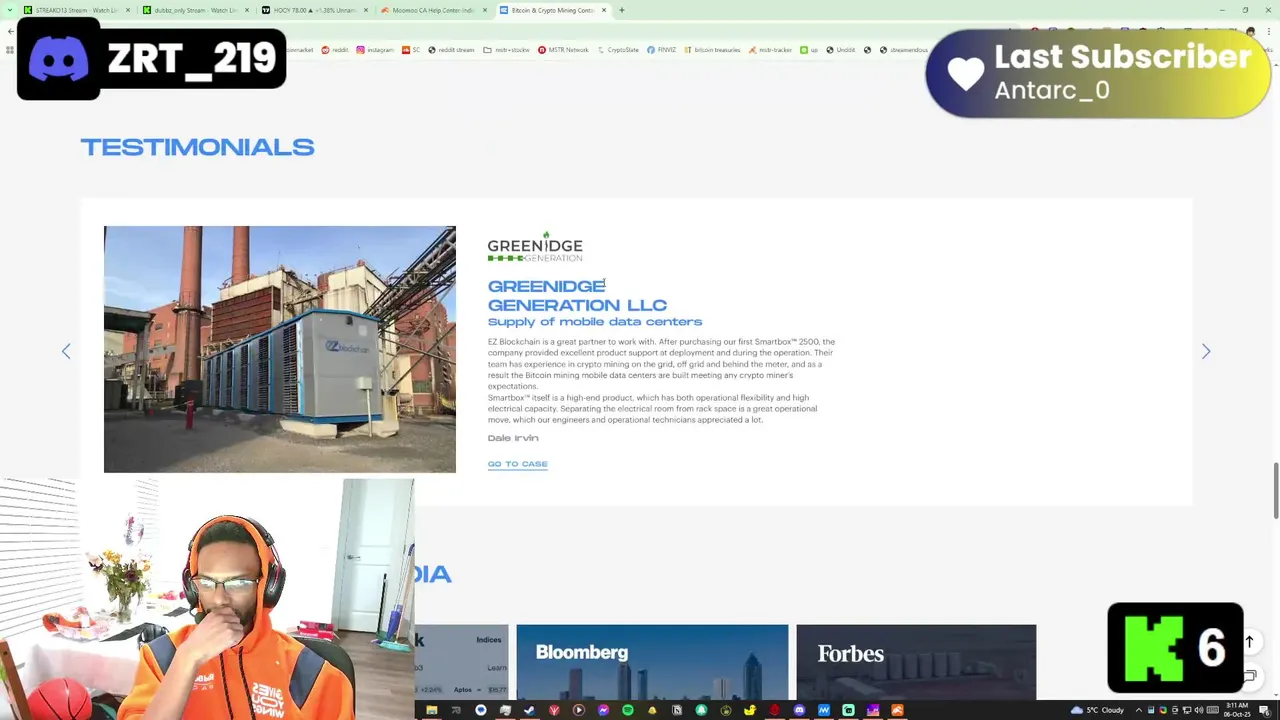The width and height of the screenshot is (1280, 720).
Task: Open the Windows notification center icon
Action: 1263,710
